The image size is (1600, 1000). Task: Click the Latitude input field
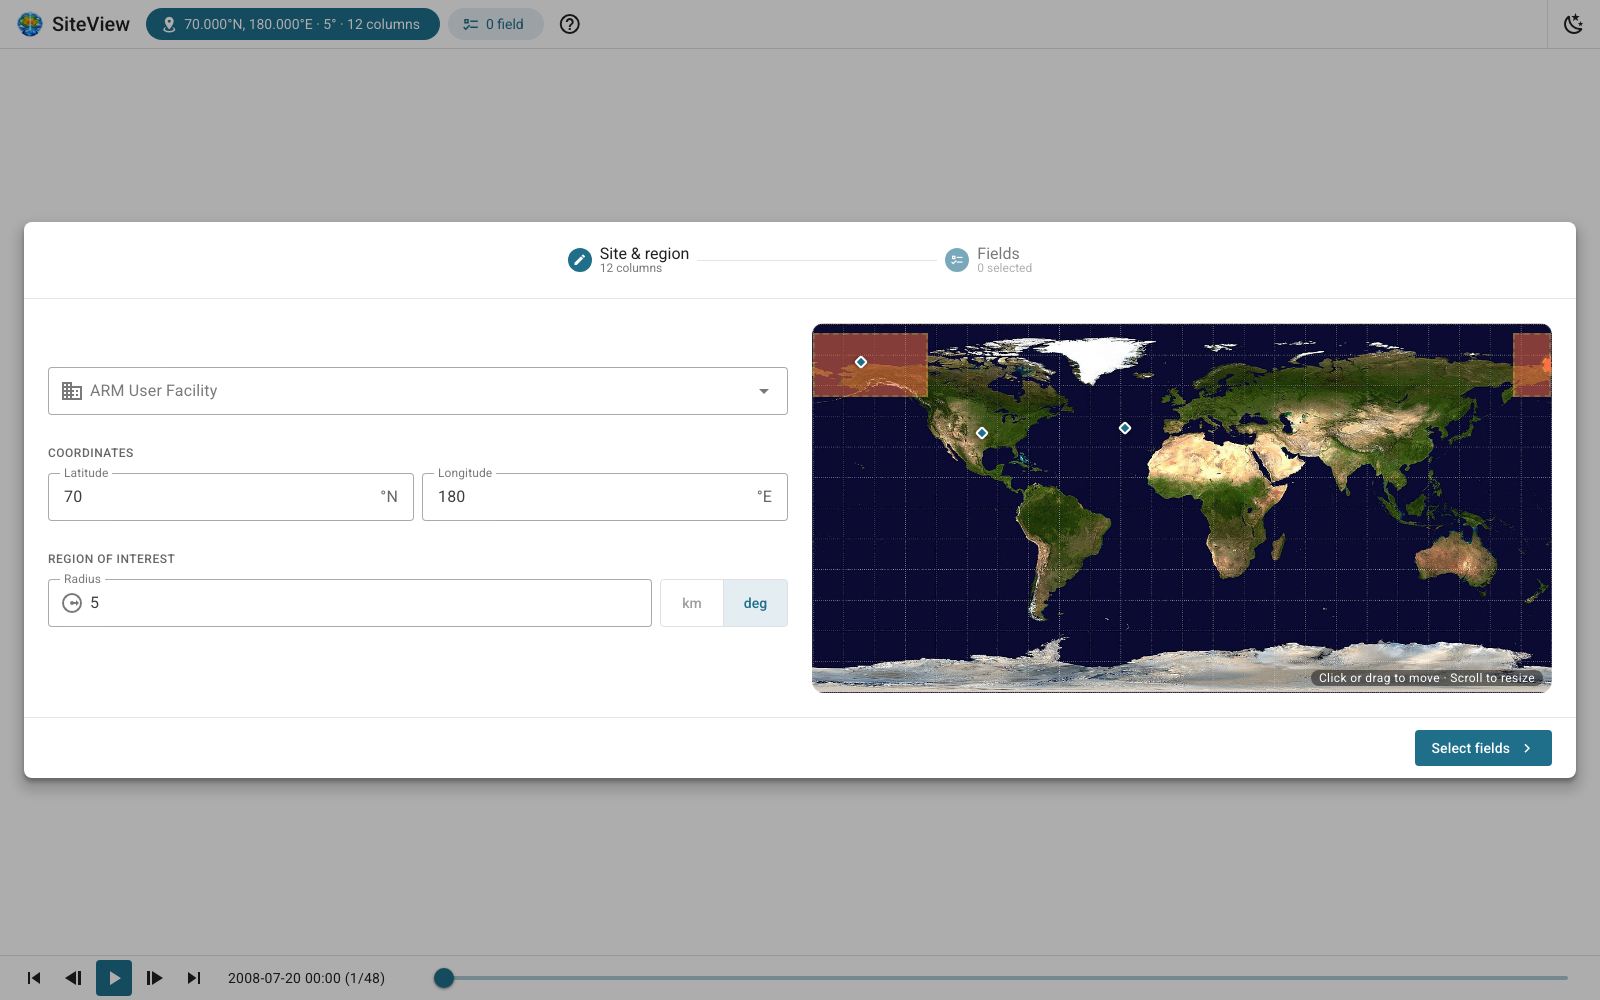[x=231, y=497]
